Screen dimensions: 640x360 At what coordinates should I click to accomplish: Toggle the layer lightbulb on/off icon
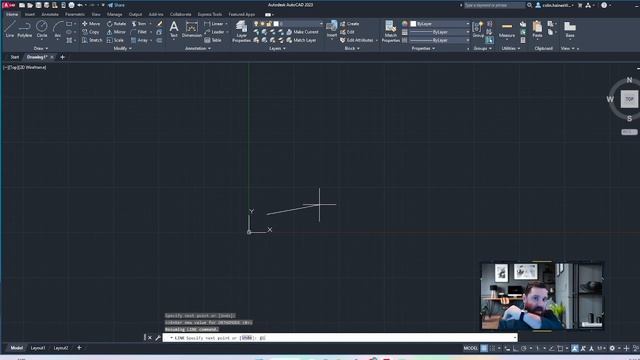256,24
